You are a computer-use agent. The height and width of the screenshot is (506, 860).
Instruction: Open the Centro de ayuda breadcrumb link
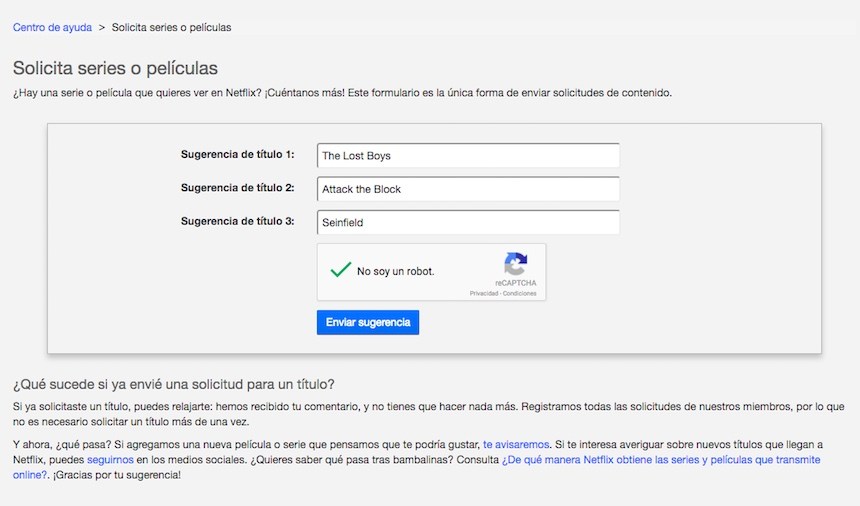click(x=50, y=27)
